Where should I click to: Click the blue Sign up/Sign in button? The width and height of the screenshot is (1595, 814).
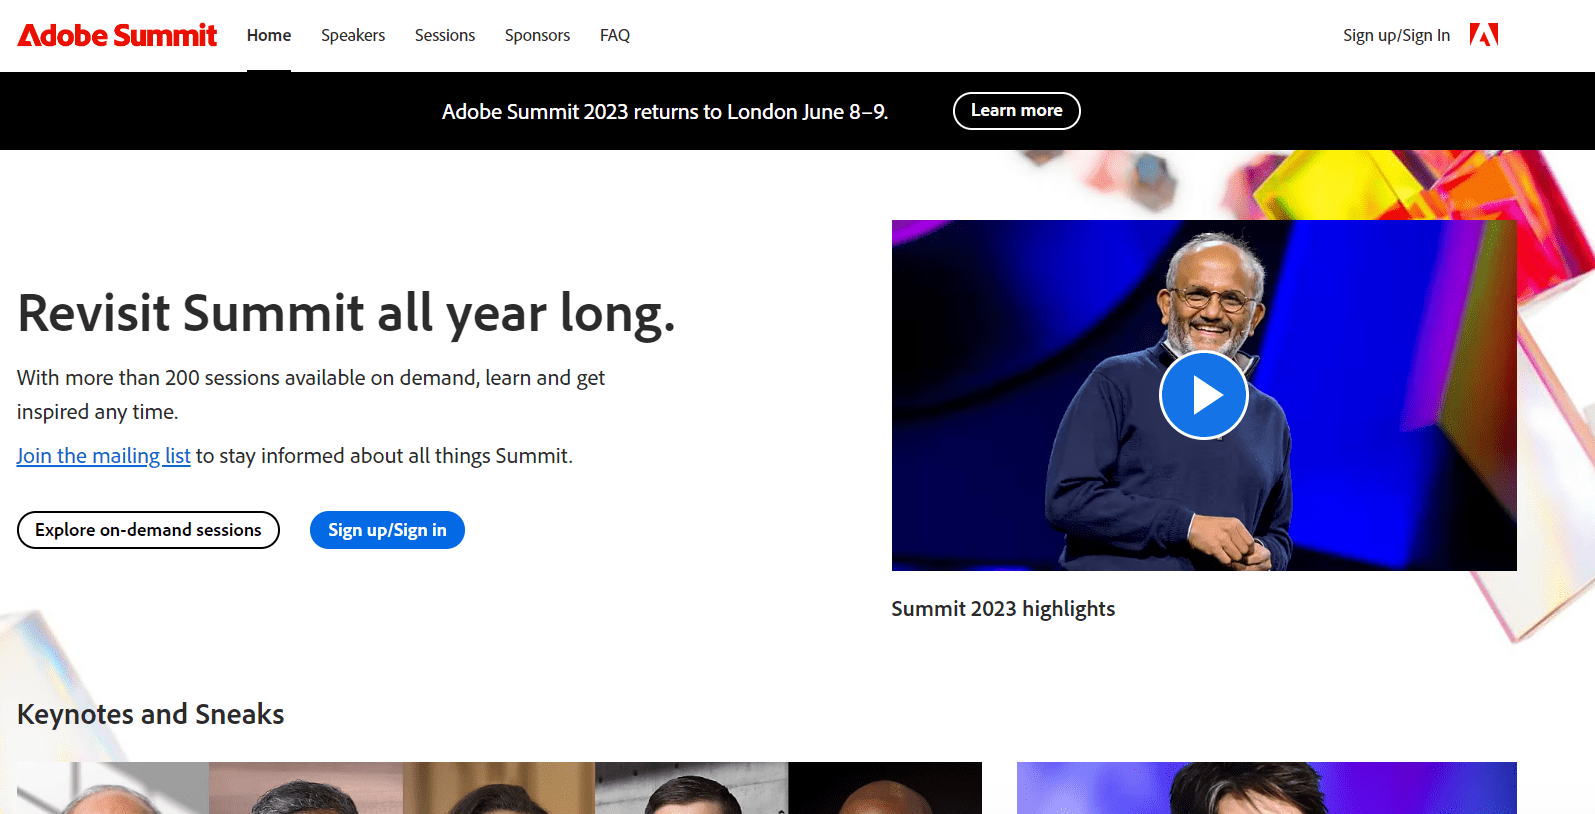[x=387, y=530]
